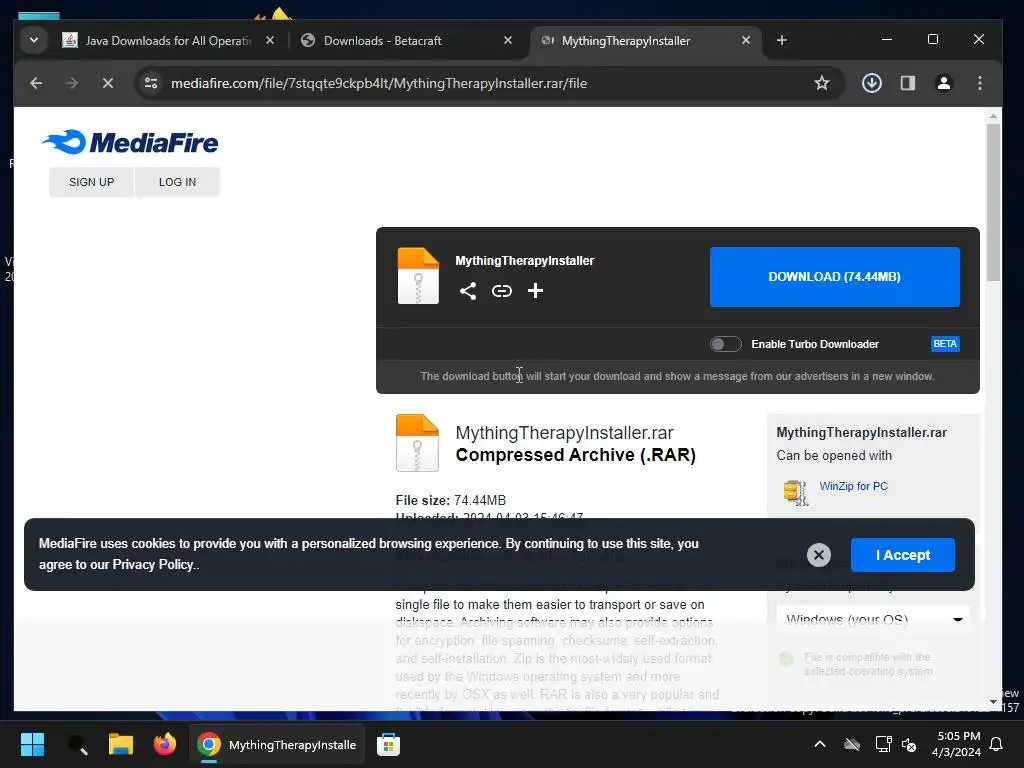Click scrollbar down arrow
The width and height of the screenshot is (1024, 768).
pyautogui.click(x=993, y=702)
